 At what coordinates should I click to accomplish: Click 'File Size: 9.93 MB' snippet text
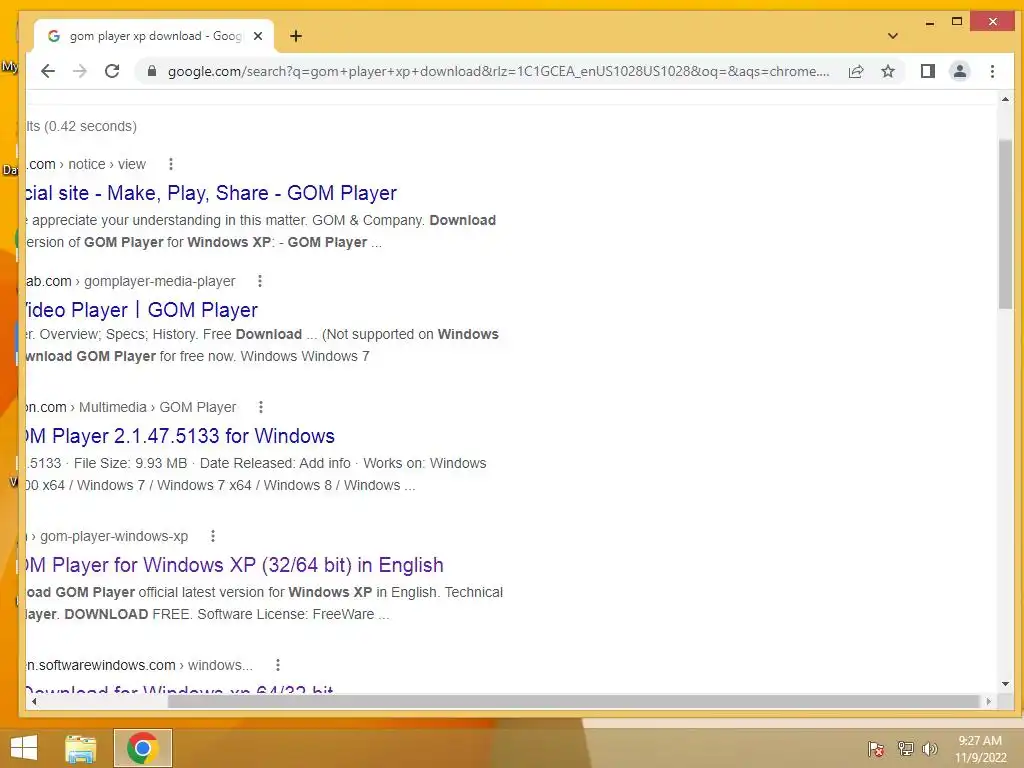[x=131, y=463]
